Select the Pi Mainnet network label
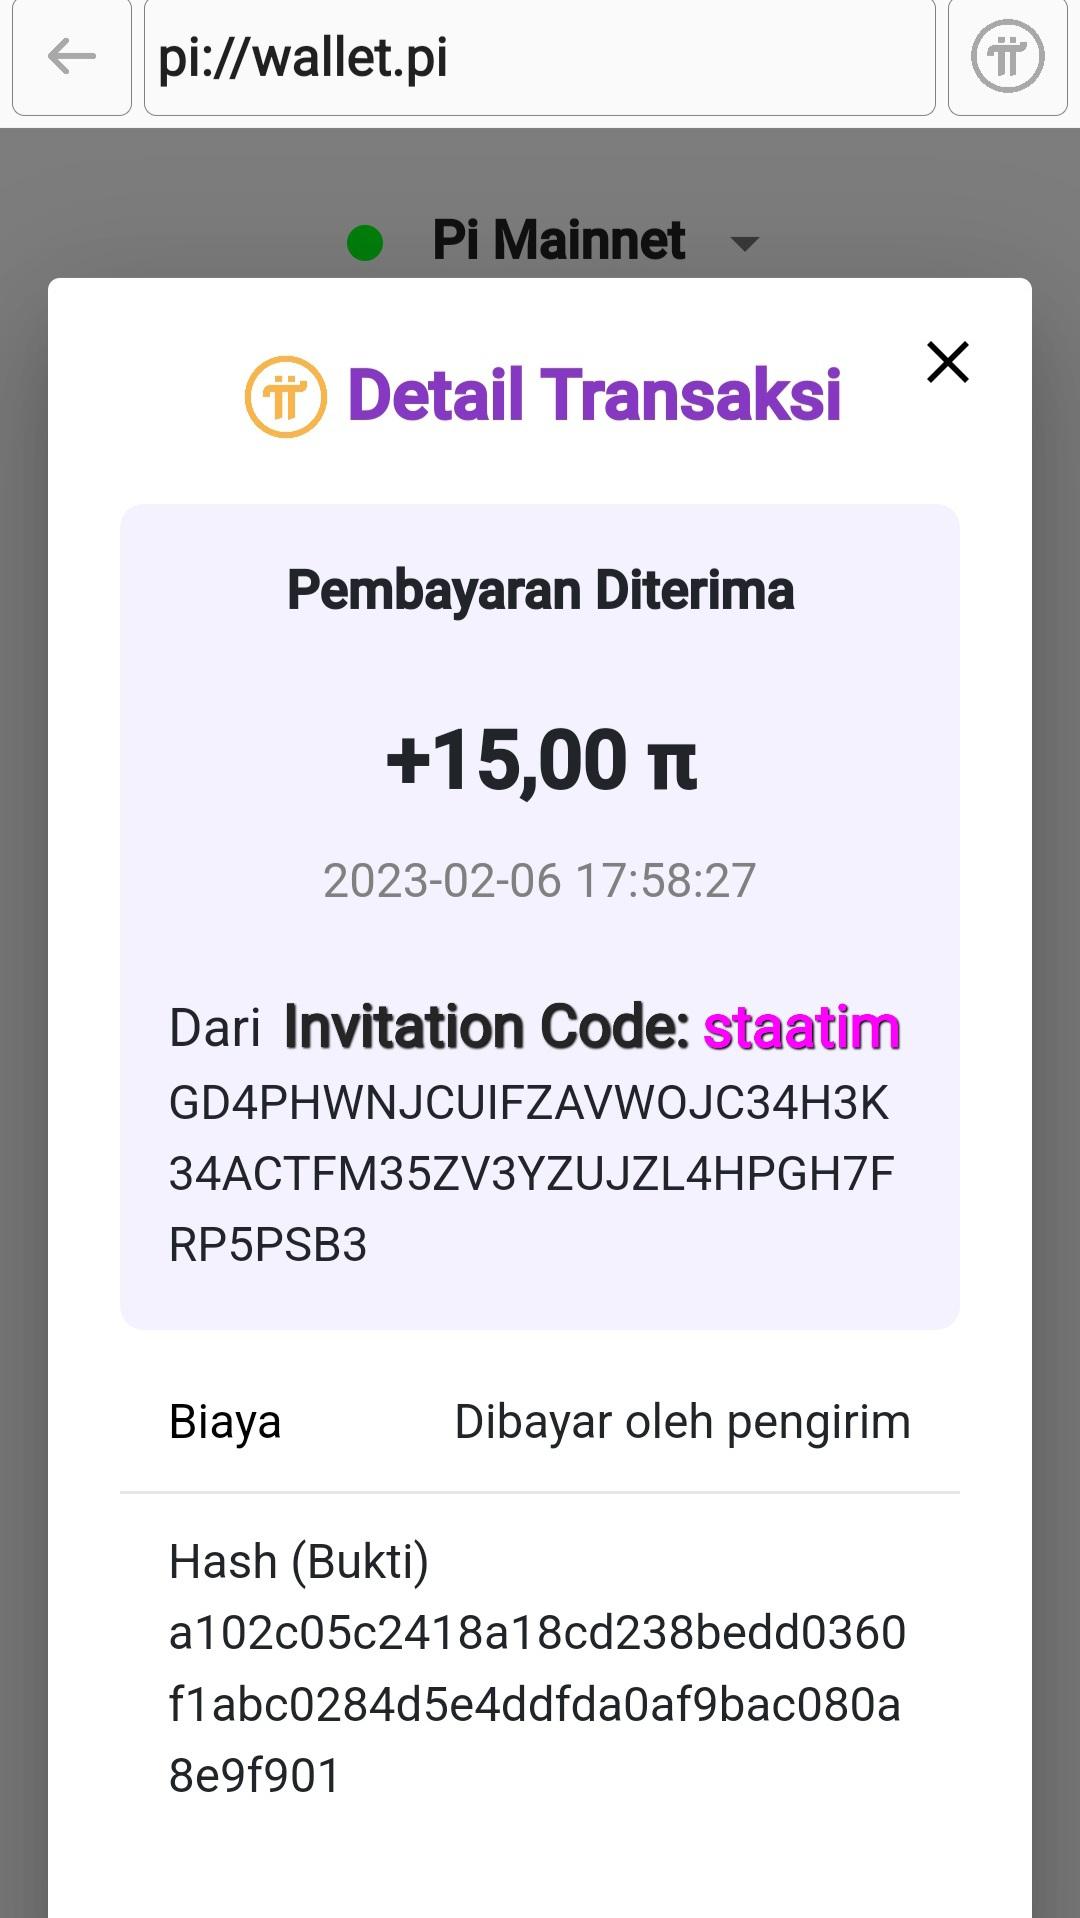 coord(558,241)
